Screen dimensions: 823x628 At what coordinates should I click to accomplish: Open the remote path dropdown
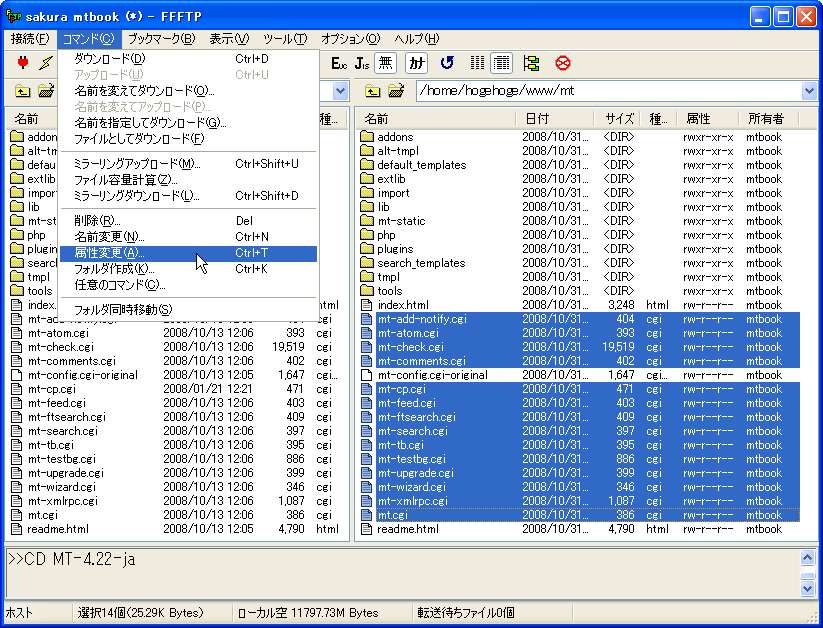coord(809,91)
